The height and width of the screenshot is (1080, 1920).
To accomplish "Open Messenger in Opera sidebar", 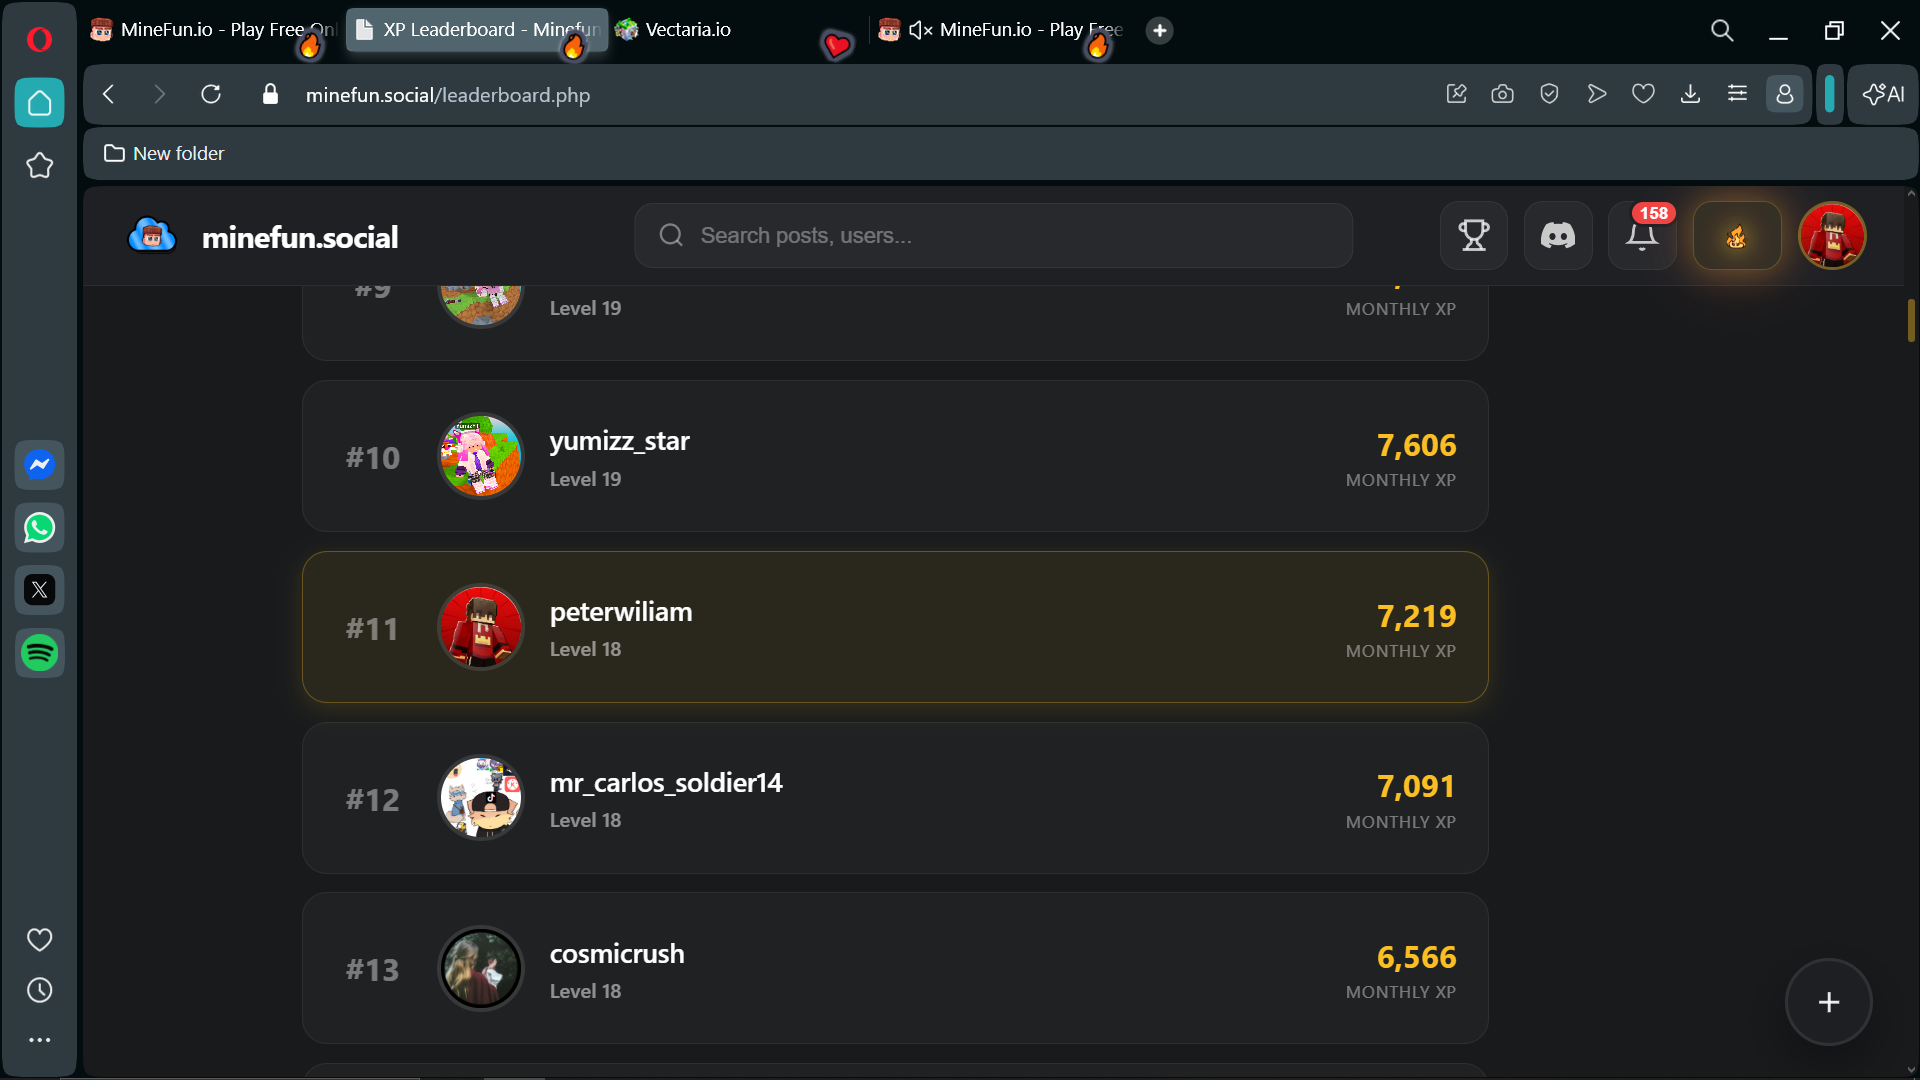I will [x=40, y=465].
